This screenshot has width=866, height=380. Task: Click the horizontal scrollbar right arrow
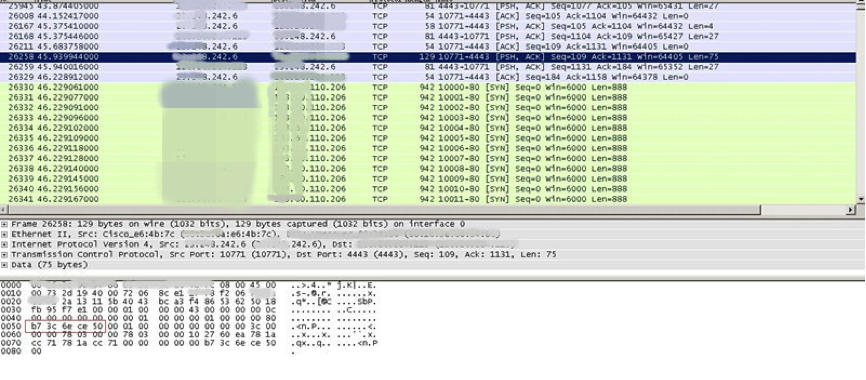pos(851,210)
